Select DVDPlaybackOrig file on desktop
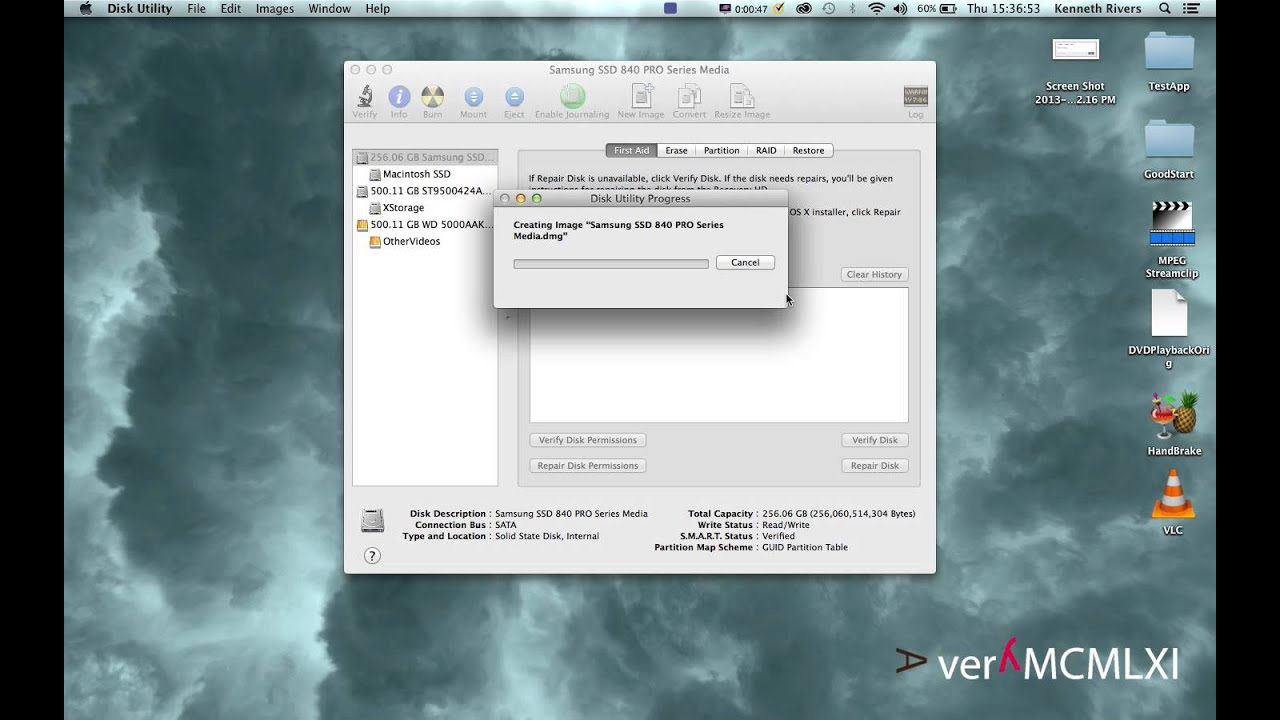This screenshot has height=720, width=1280. [1169, 329]
